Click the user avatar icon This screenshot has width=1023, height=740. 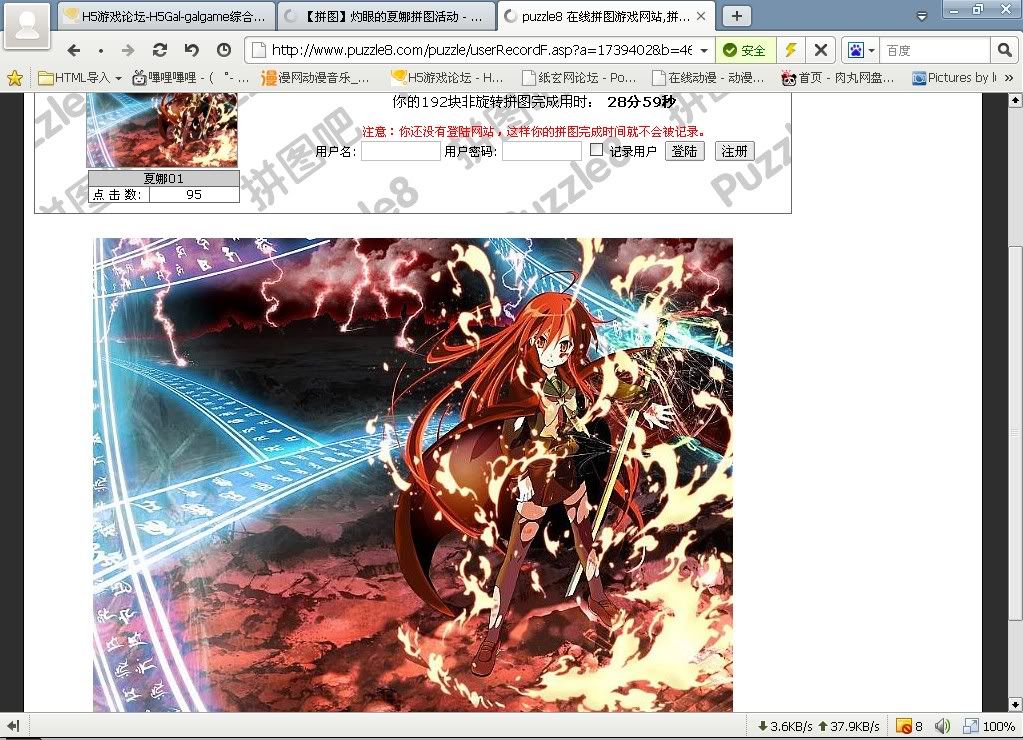(x=27, y=26)
